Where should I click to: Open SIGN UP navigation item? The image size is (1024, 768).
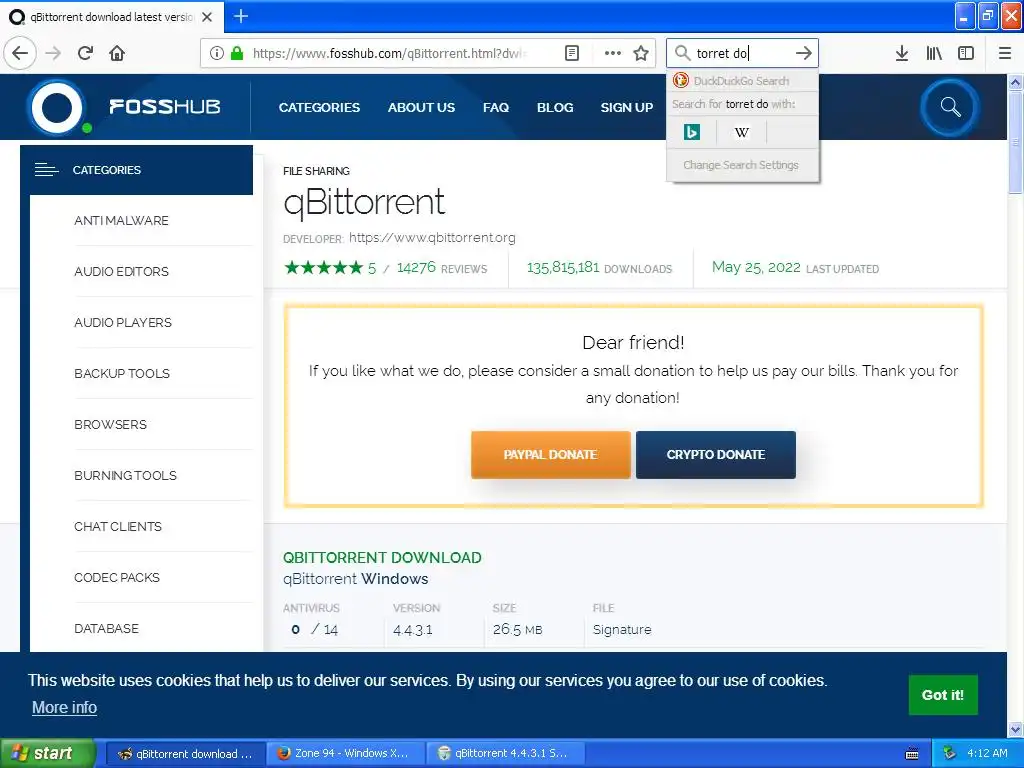pyautogui.click(x=627, y=108)
